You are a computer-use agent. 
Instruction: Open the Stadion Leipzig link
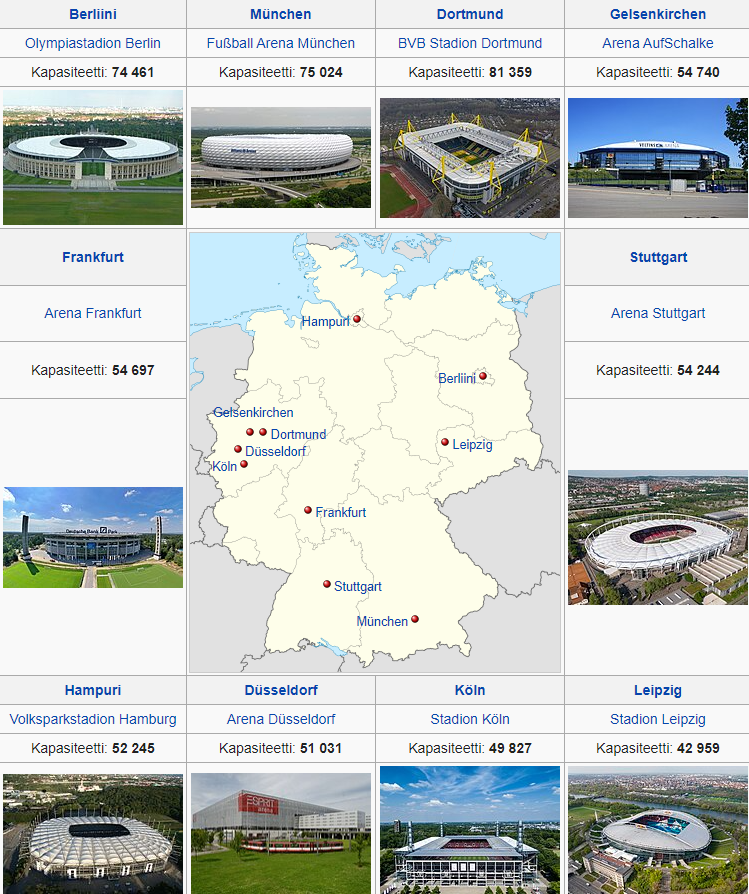(658, 719)
